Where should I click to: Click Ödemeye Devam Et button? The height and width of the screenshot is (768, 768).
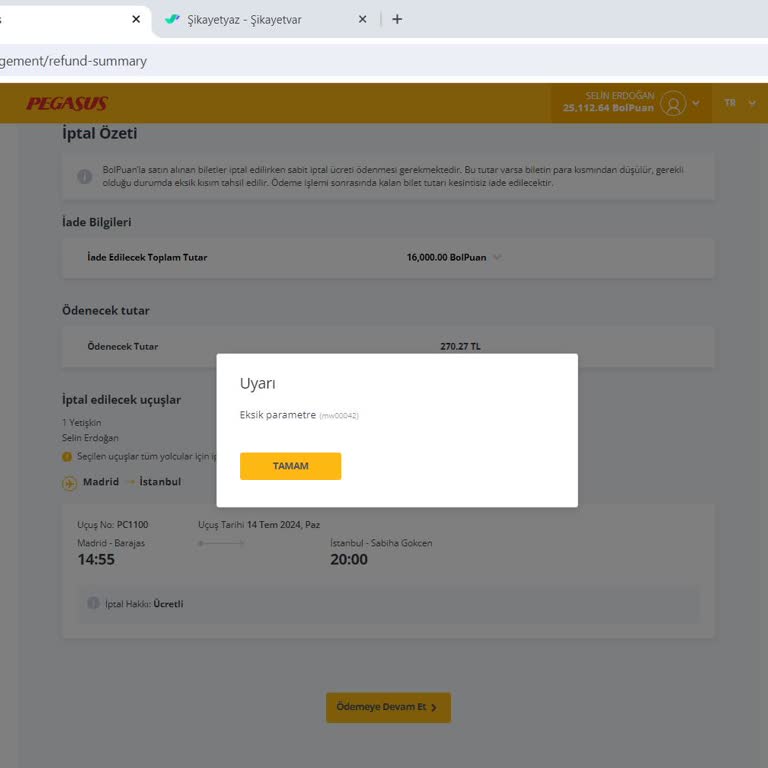pyautogui.click(x=388, y=707)
